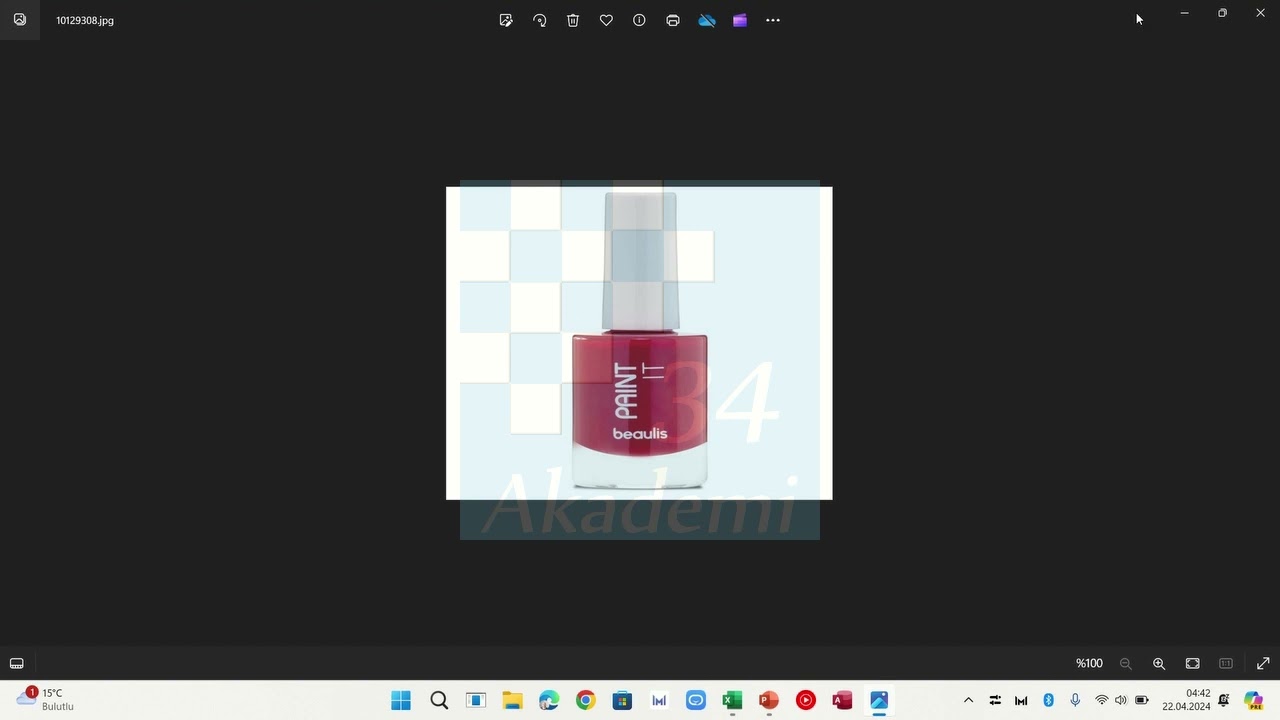
Task: Open File Explorer from taskbar
Action: 512,700
